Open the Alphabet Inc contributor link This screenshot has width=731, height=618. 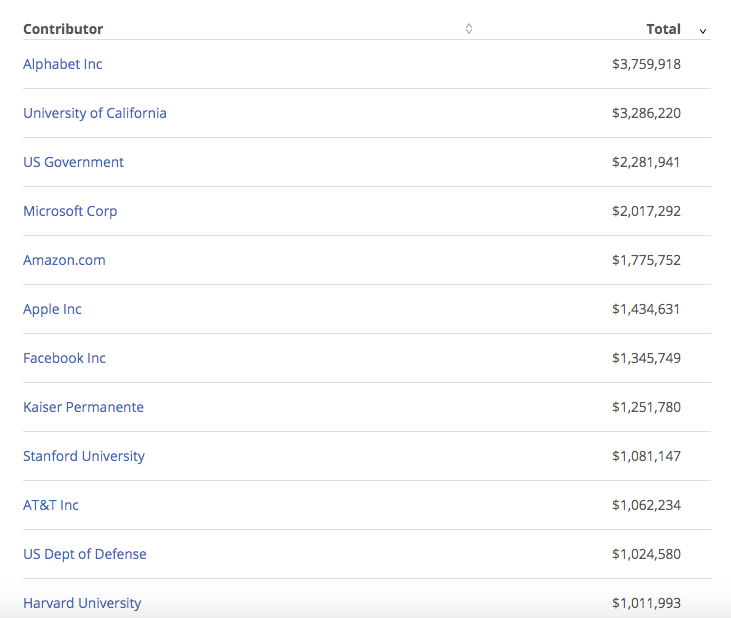62,64
